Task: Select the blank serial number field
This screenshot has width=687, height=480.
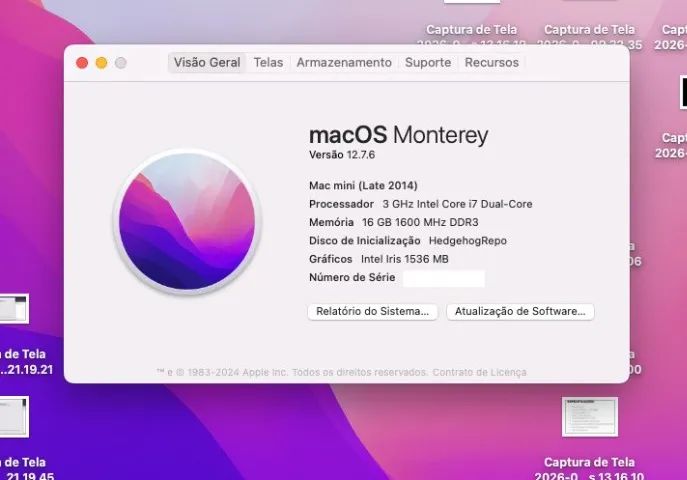Action: coord(443,278)
